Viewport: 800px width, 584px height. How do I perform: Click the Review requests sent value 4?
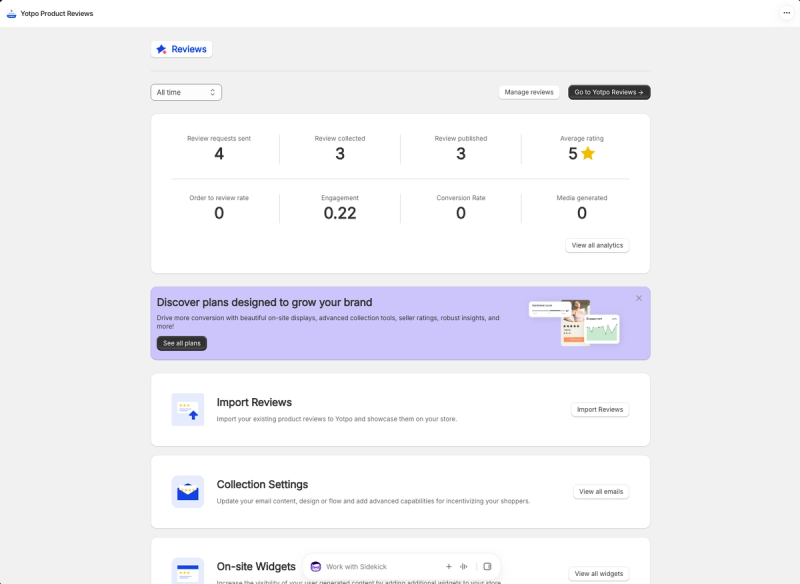(219, 154)
